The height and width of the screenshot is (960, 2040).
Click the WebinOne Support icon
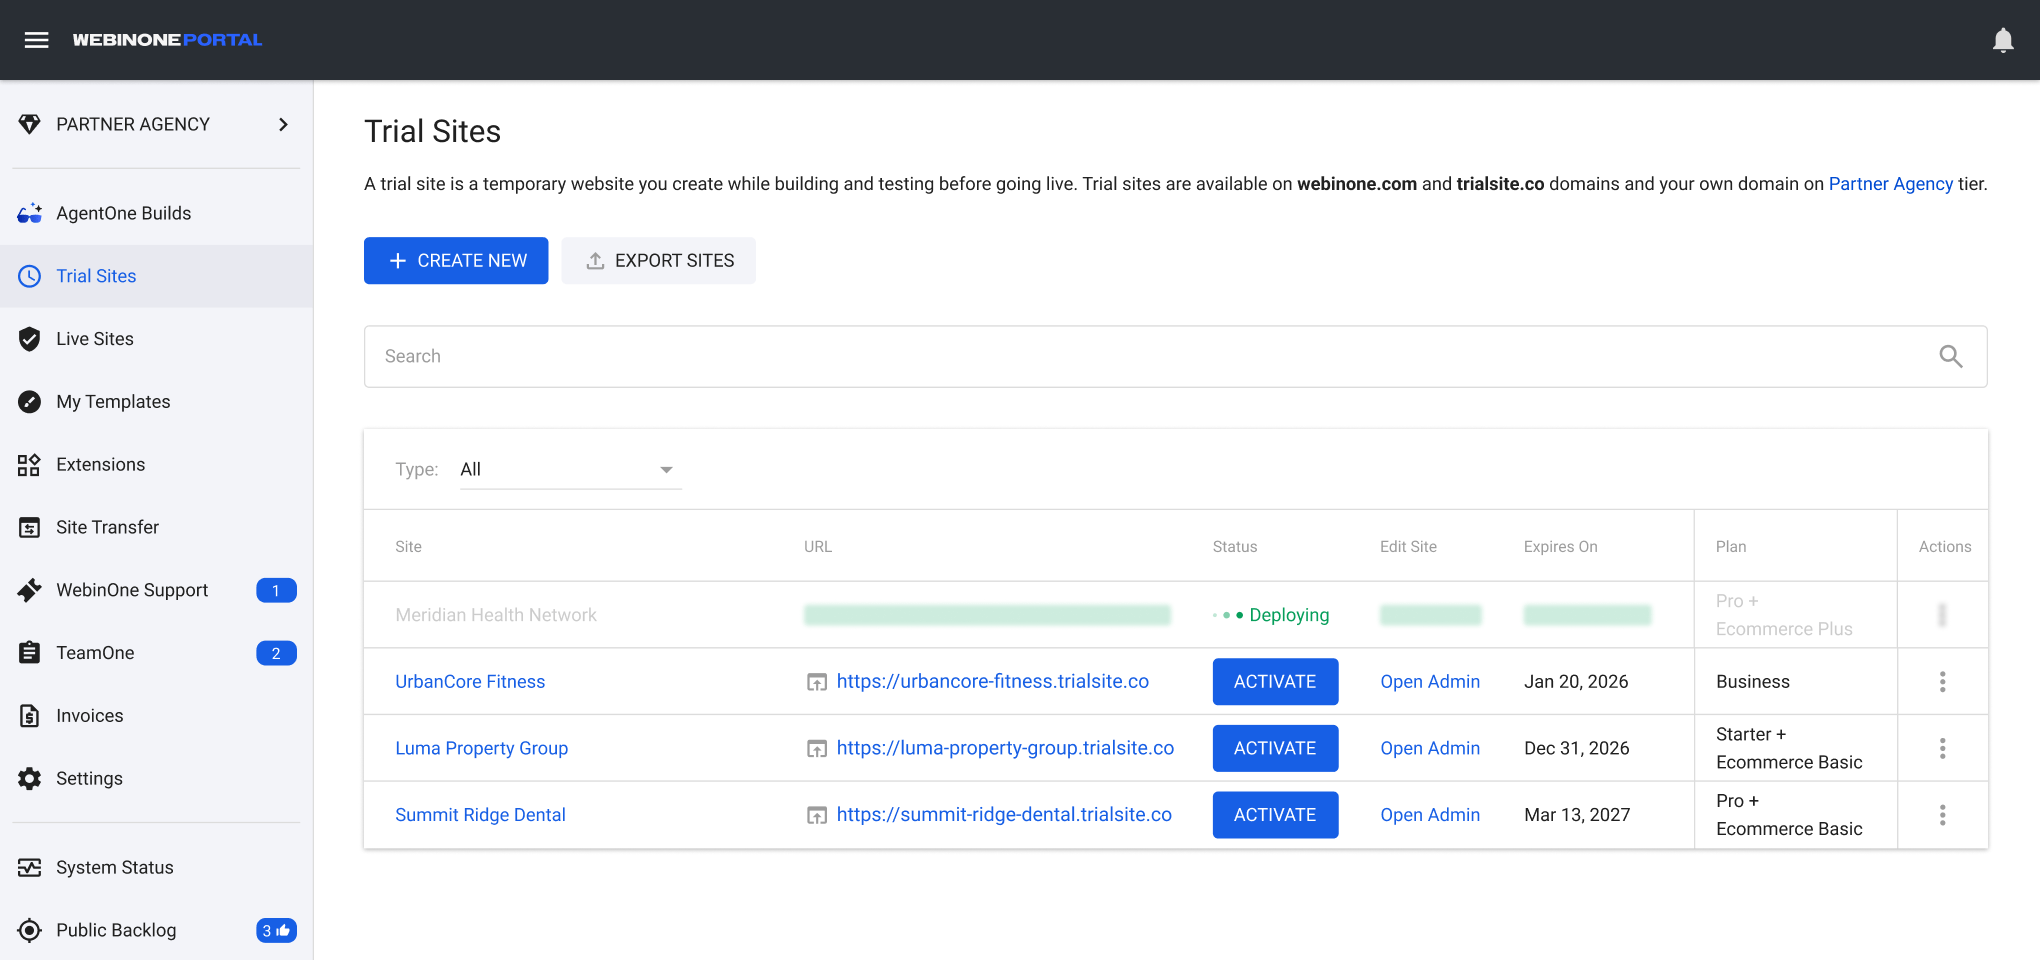click(x=30, y=590)
